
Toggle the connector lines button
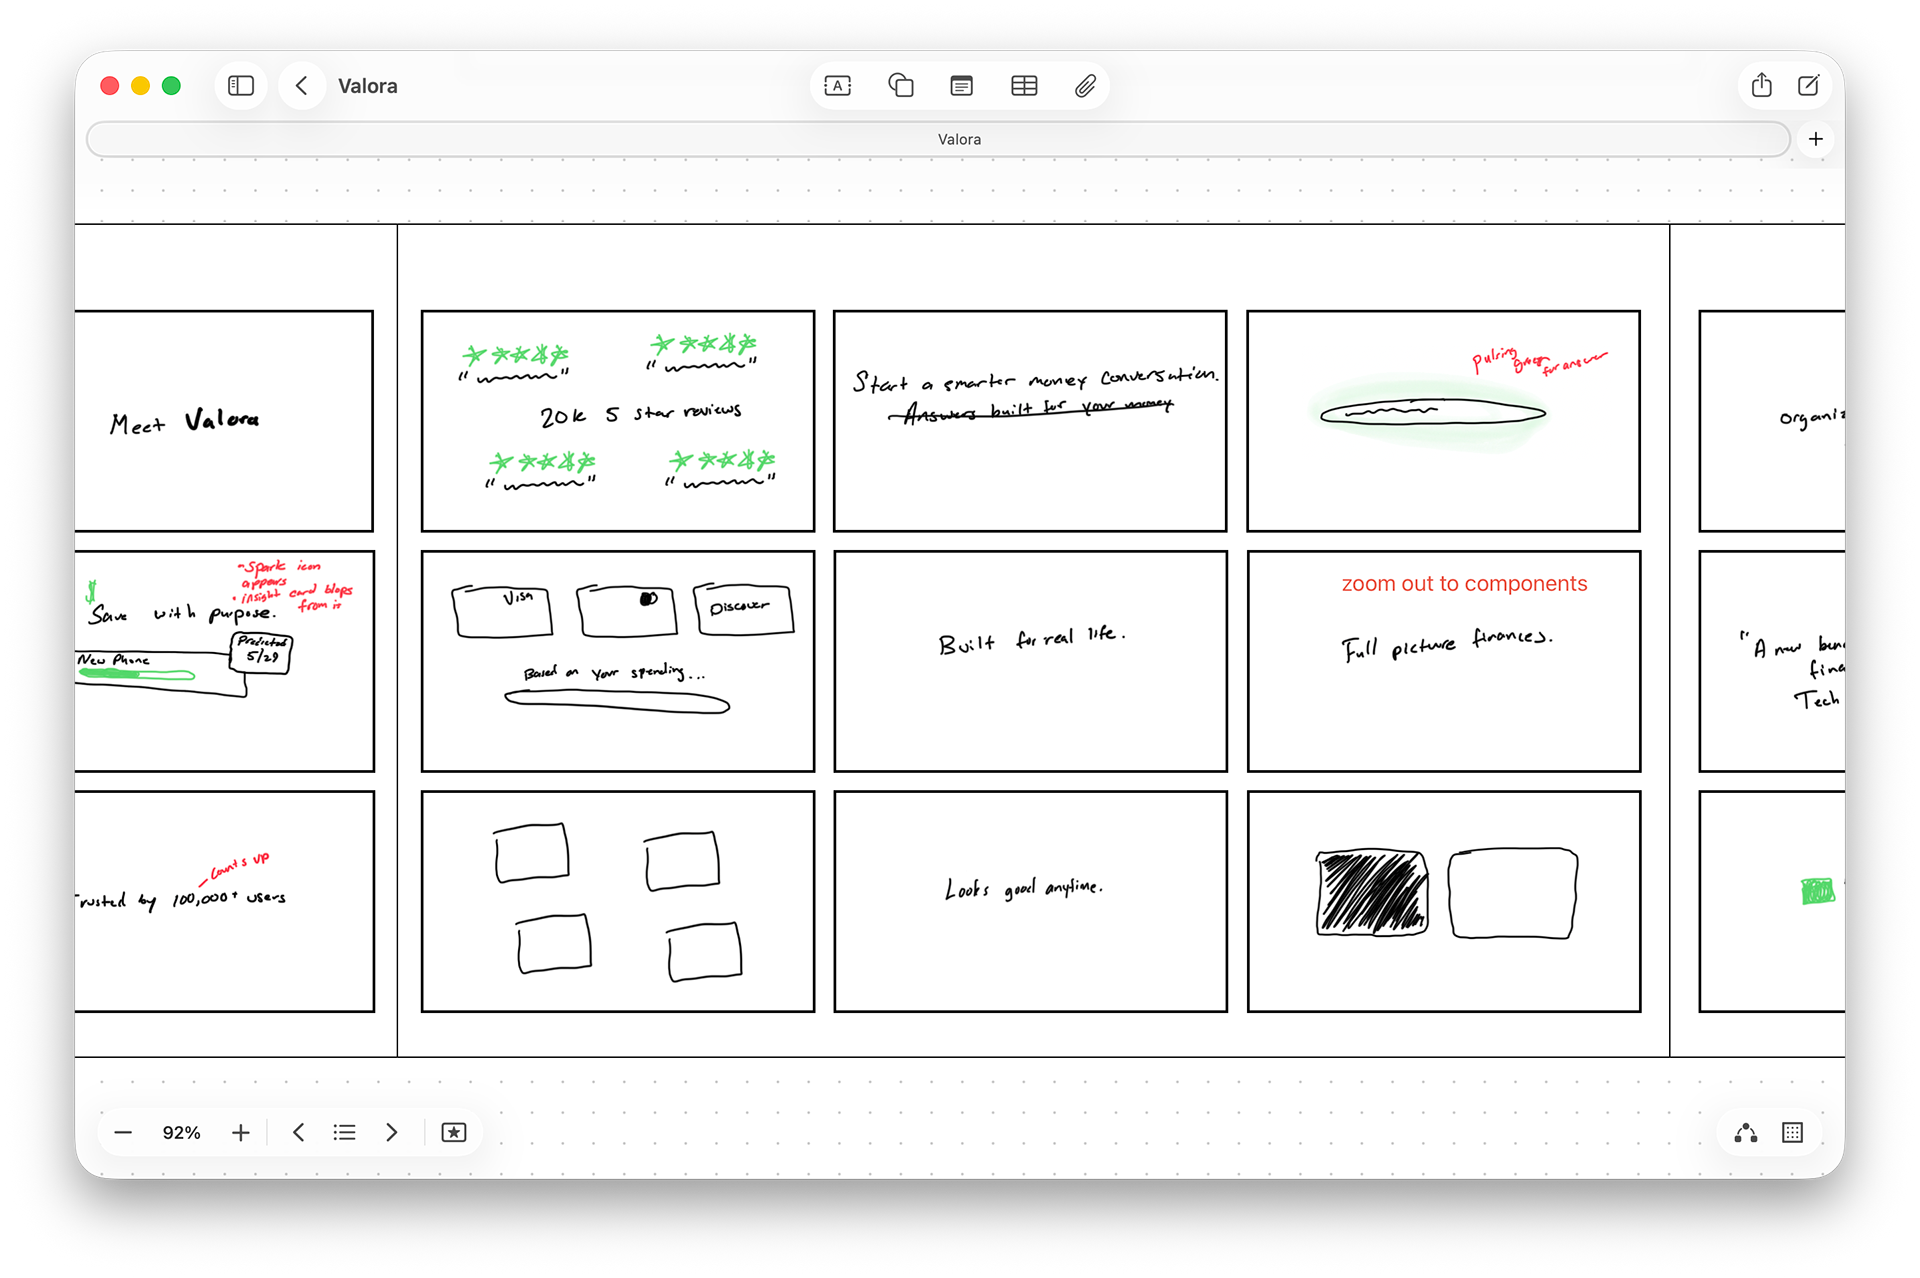pyautogui.click(x=1745, y=1132)
